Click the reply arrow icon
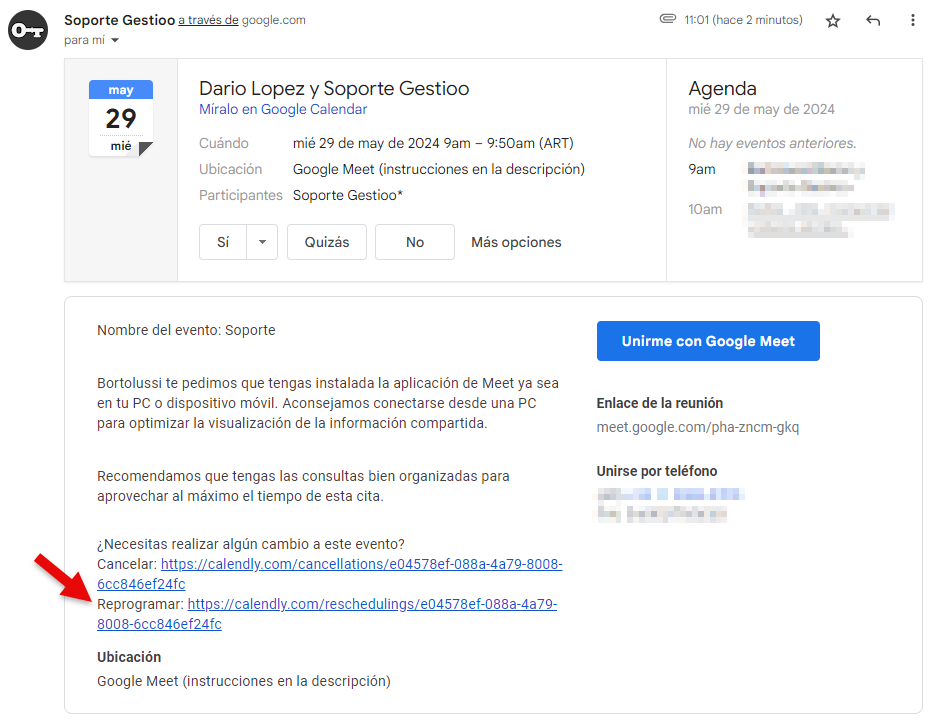 (x=872, y=21)
